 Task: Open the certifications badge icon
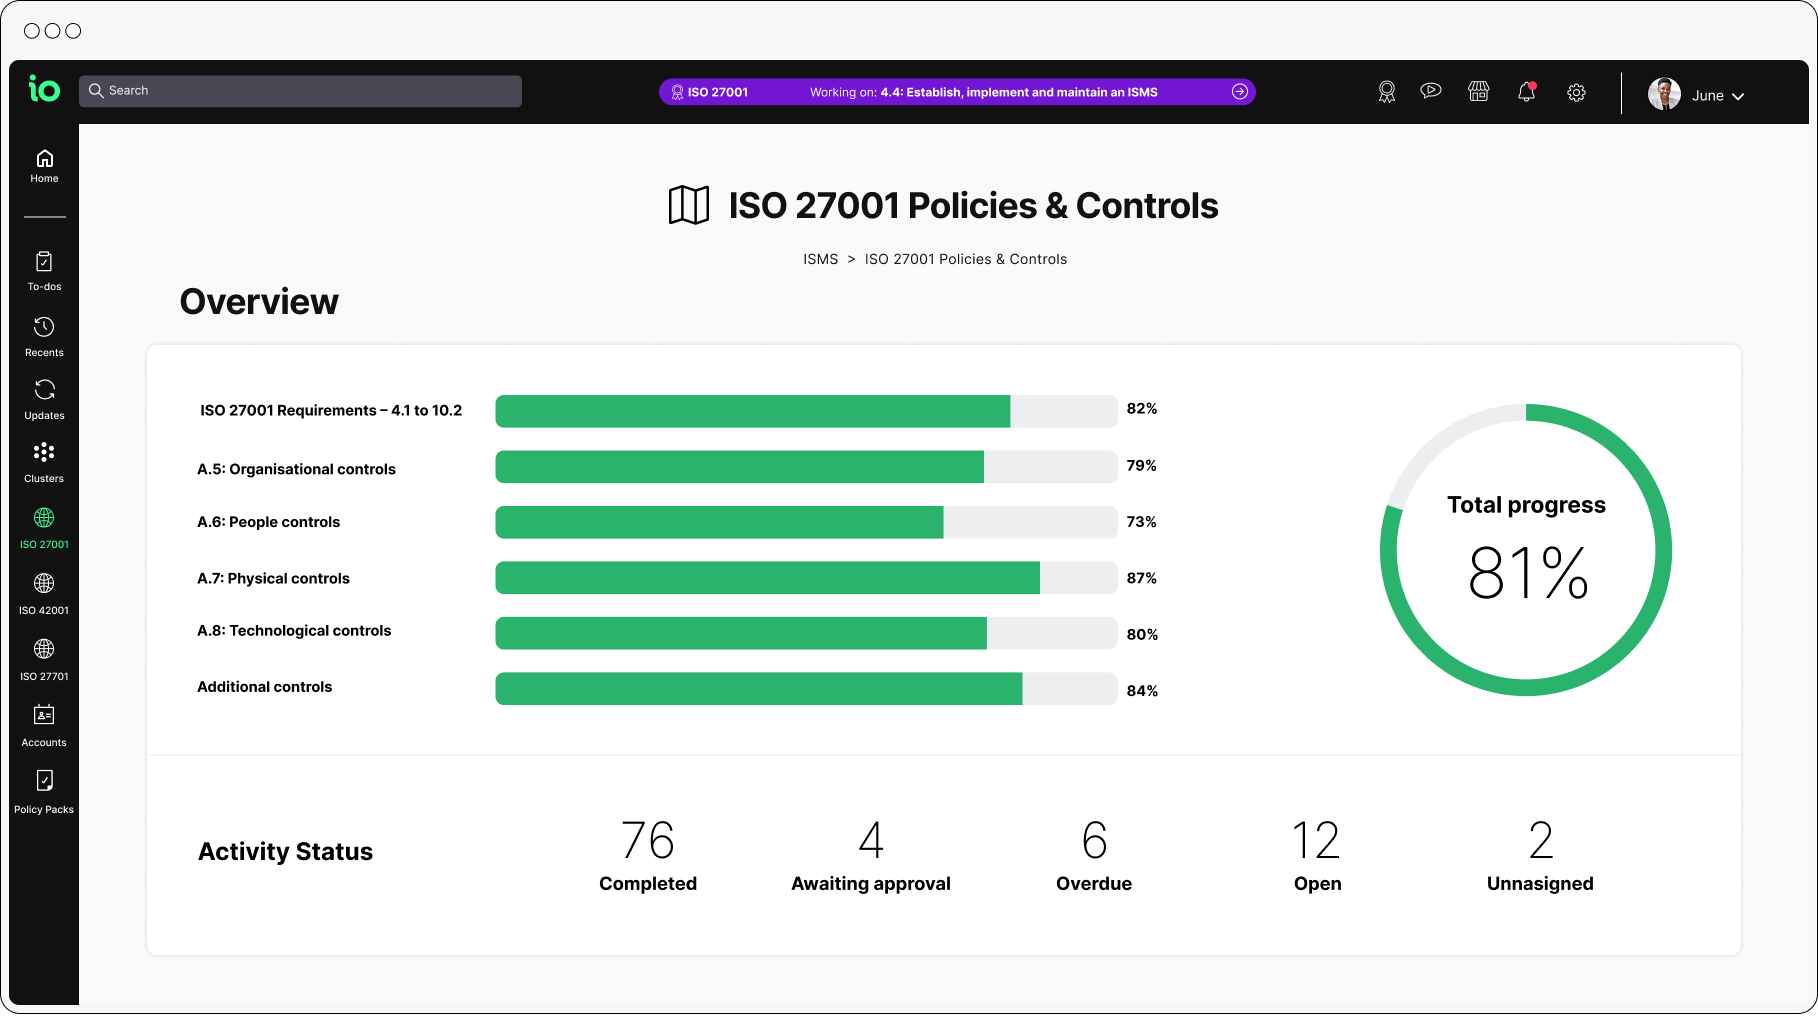(x=1386, y=91)
